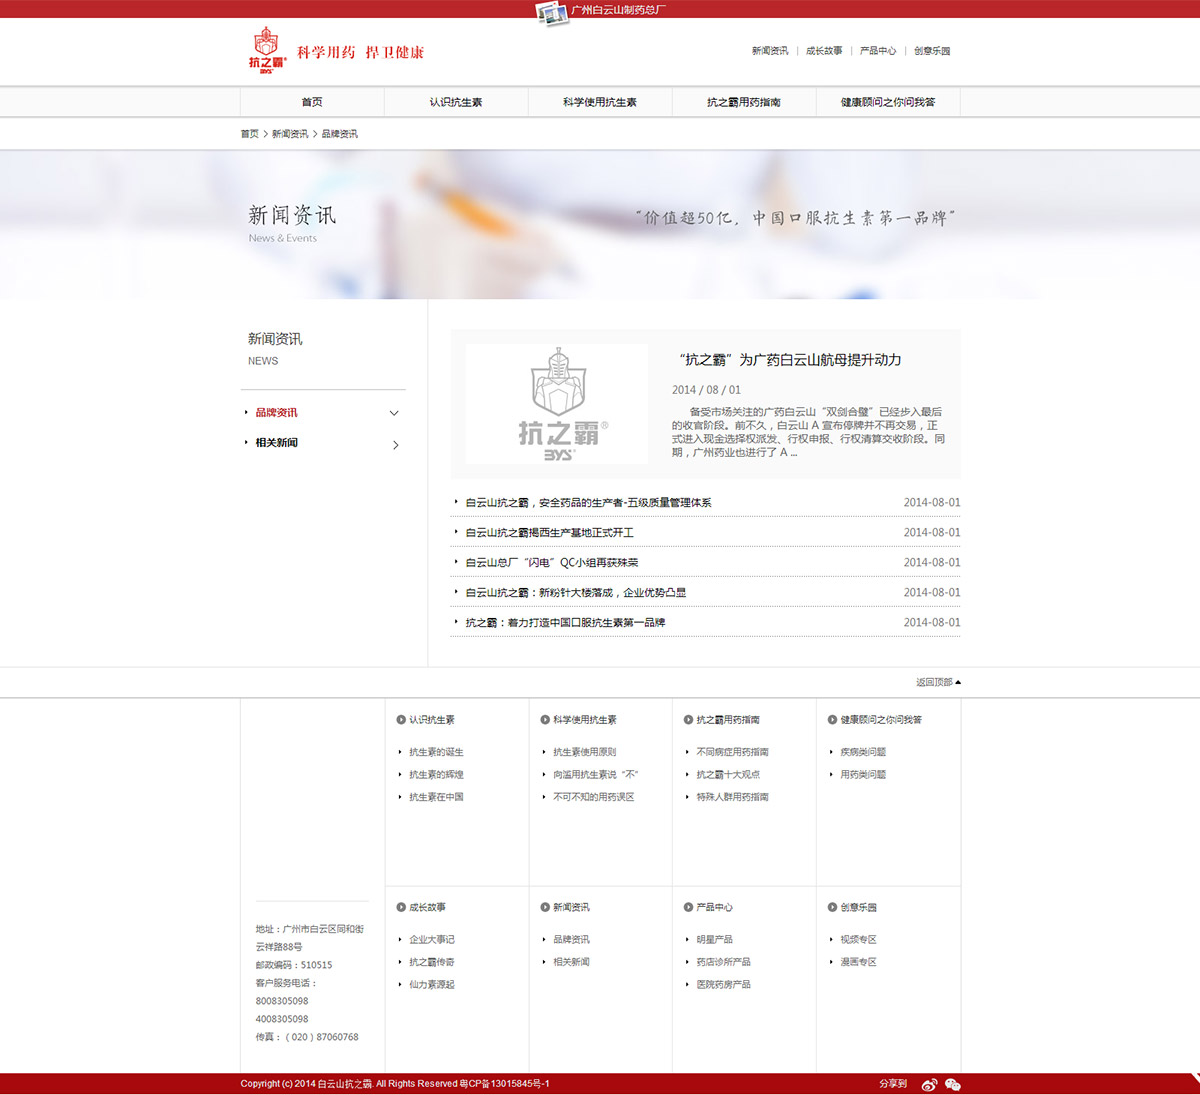Click the 返回顶部 up arrow
1200x1095 pixels.
click(958, 682)
